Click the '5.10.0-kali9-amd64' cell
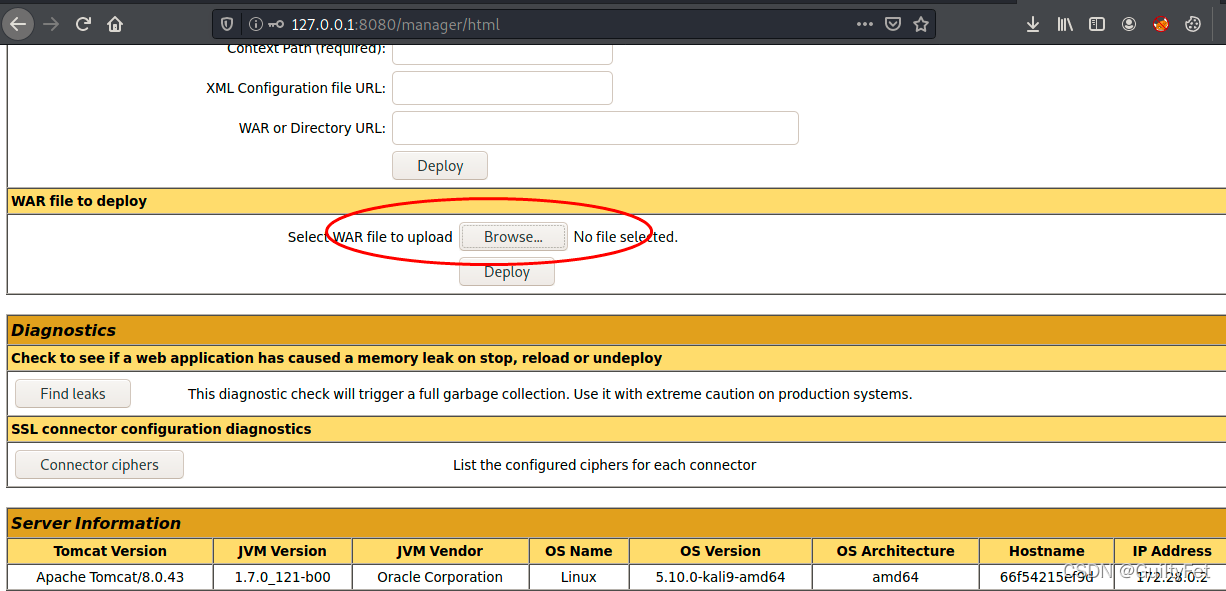 tap(720, 577)
